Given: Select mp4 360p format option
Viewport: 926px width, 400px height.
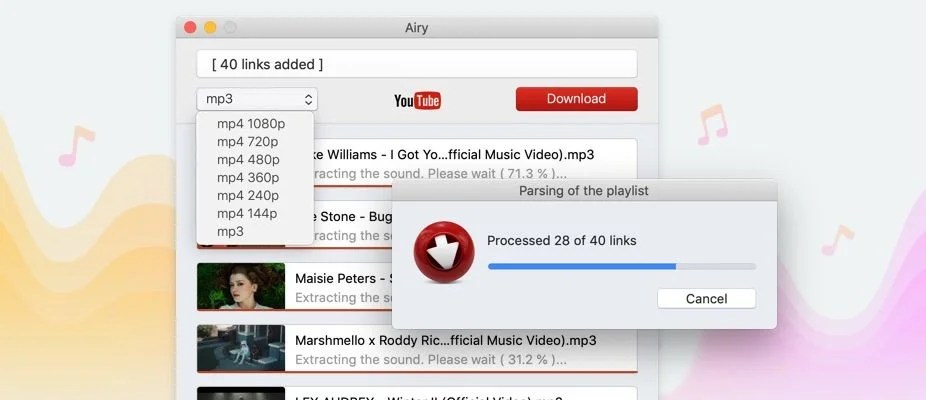Looking at the screenshot, I should tap(248, 177).
